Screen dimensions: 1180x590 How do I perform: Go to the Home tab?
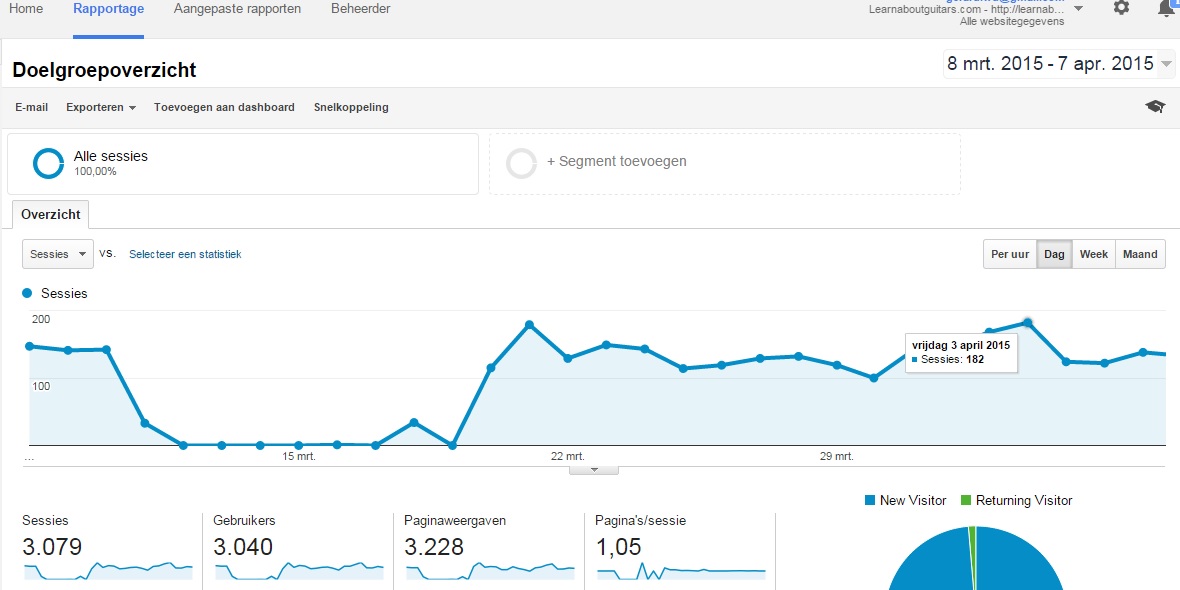click(26, 9)
